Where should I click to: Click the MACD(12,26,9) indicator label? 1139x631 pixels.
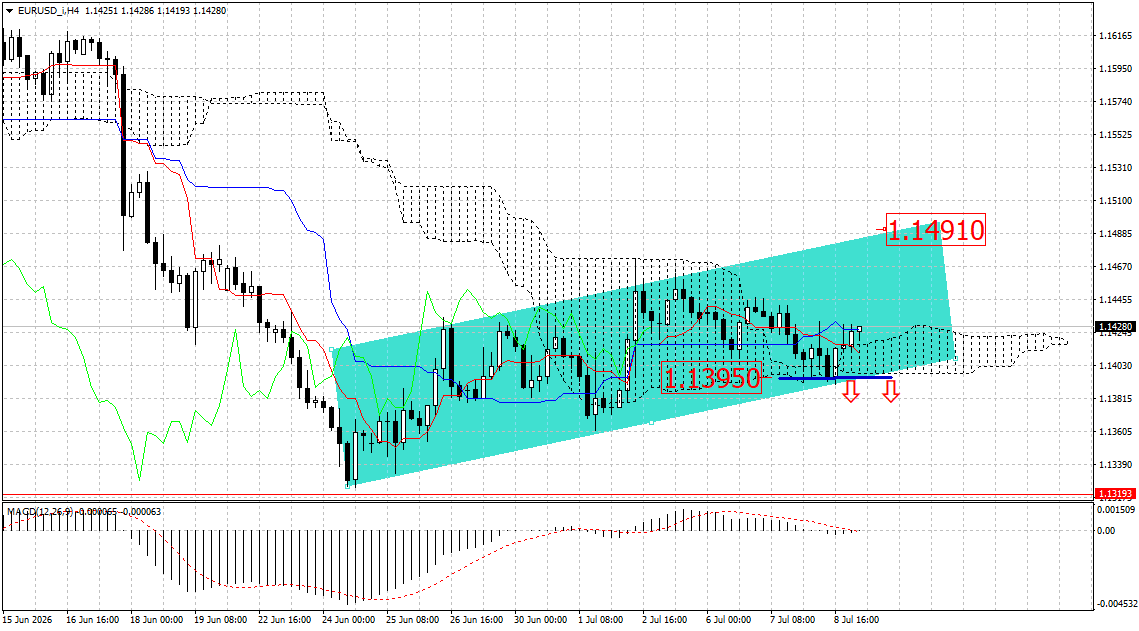pos(40,512)
